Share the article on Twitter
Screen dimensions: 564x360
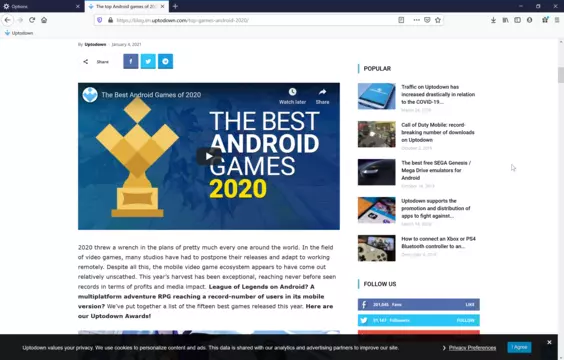pyautogui.click(x=148, y=61)
